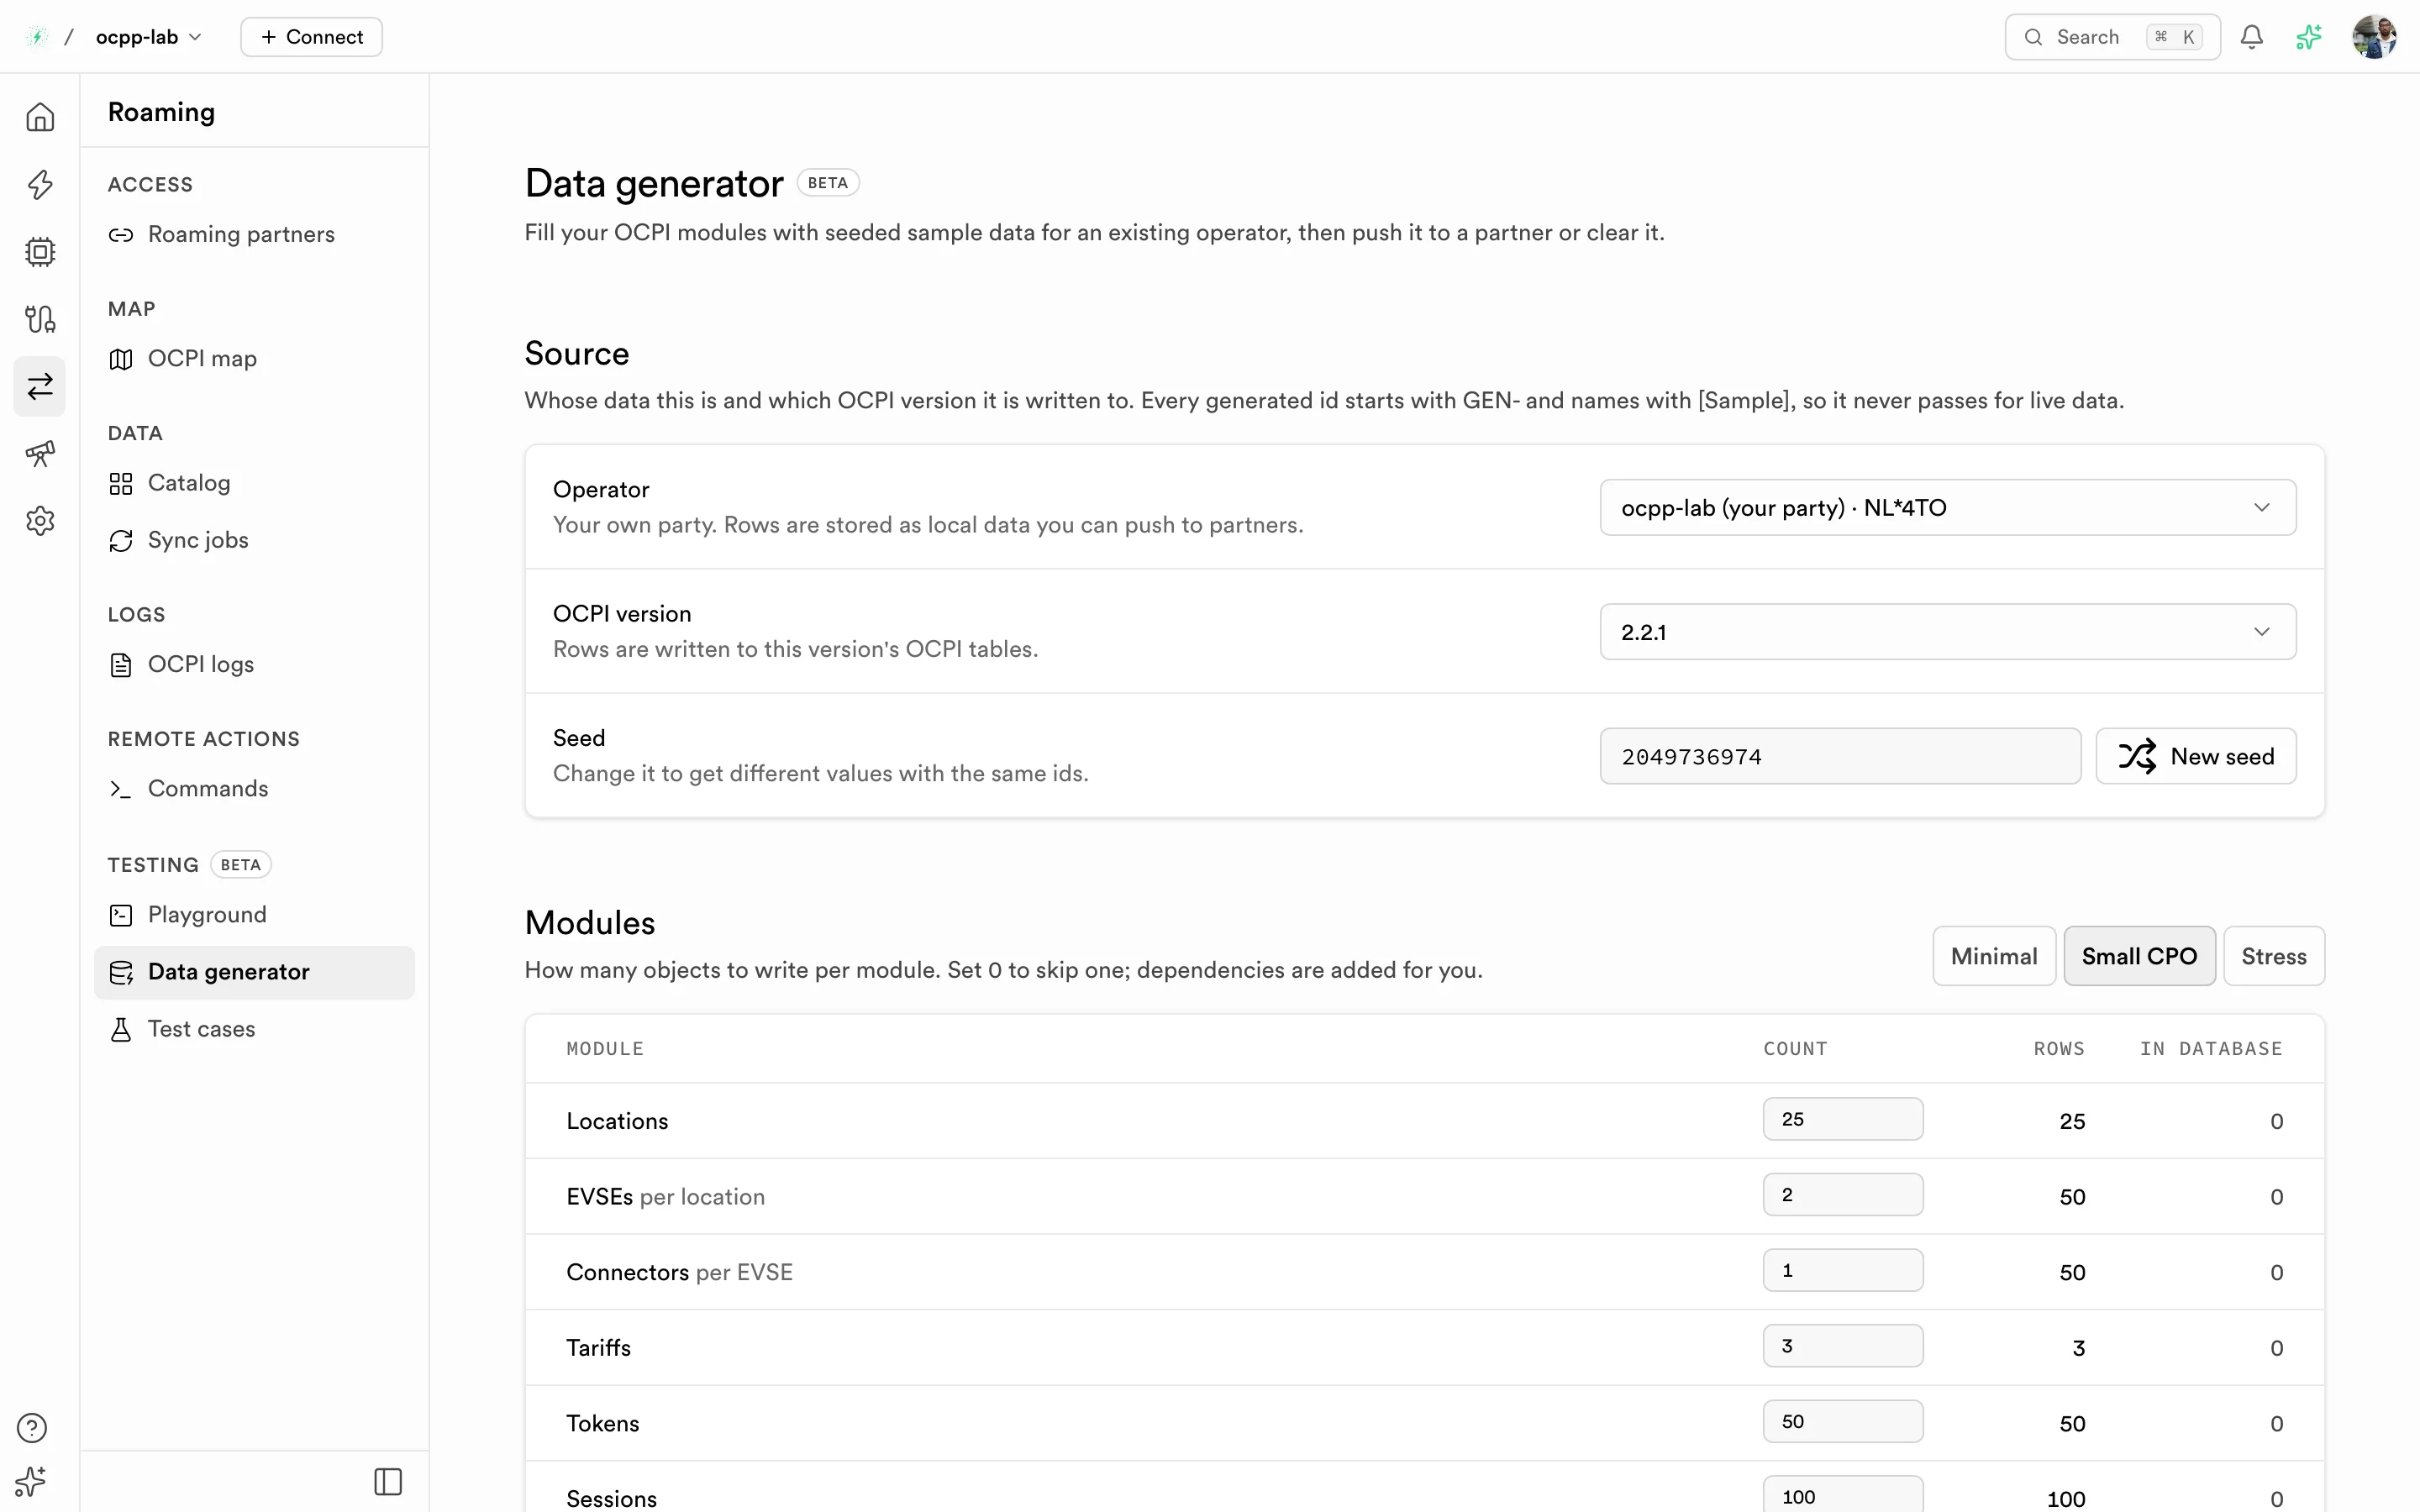Viewport: 2420px width, 1512px height.
Task: Click the sparkle icon at the bottom of the rail
Action: [32, 1481]
